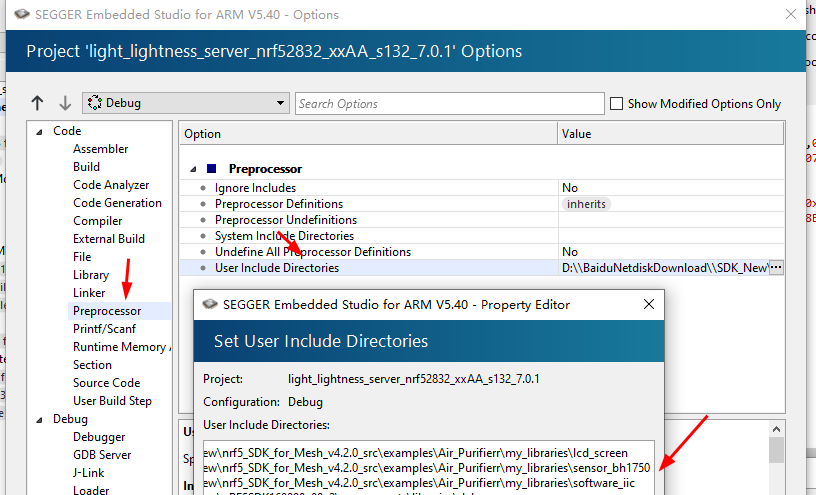
Task: Click the Ignore Includes value No
Action: coord(570,188)
